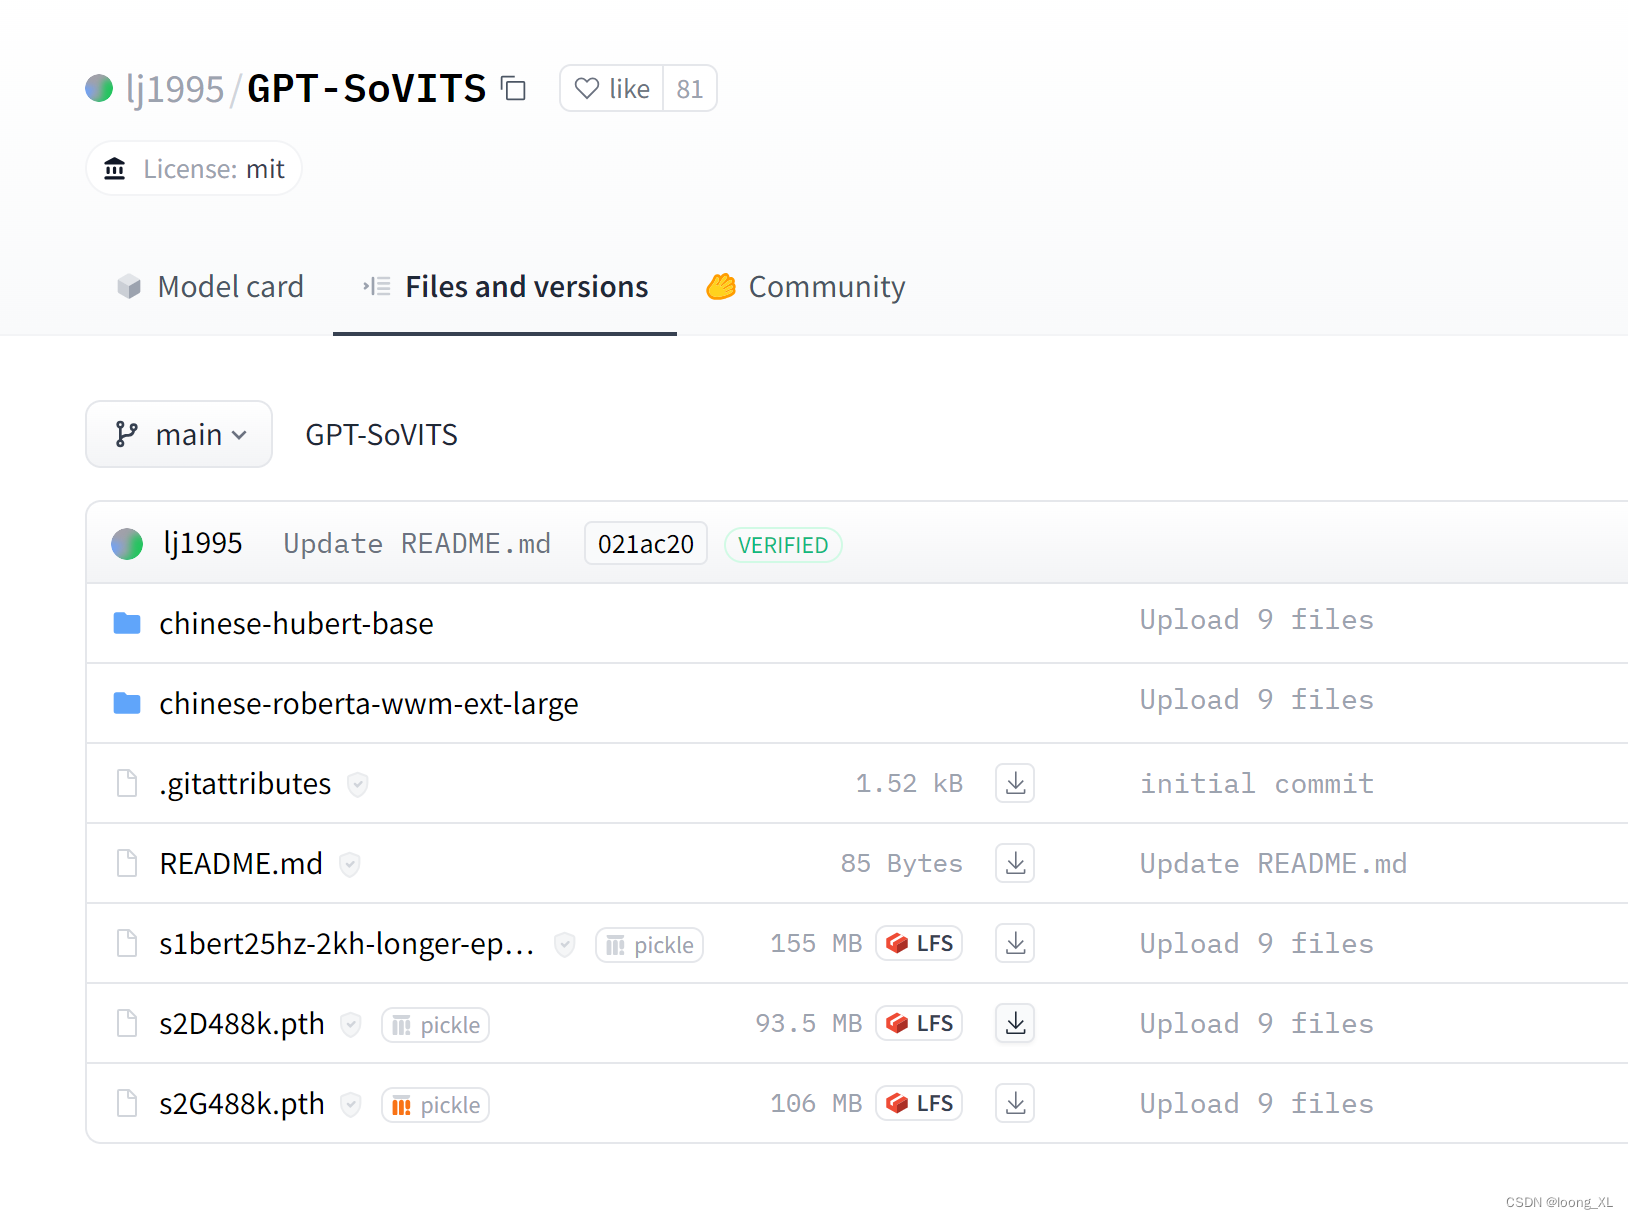Open the s1bert25hz-2kh-longer-ep file
This screenshot has width=1628, height=1219.
(347, 943)
